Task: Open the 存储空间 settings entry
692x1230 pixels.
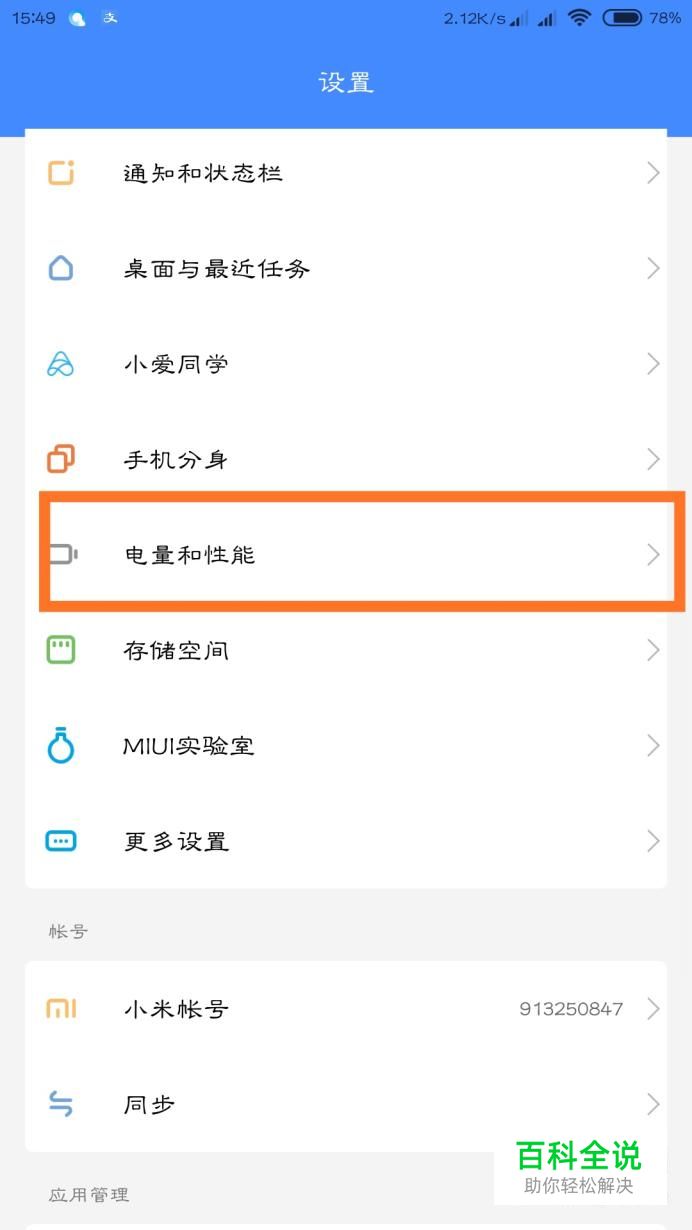Action: [x=176, y=650]
